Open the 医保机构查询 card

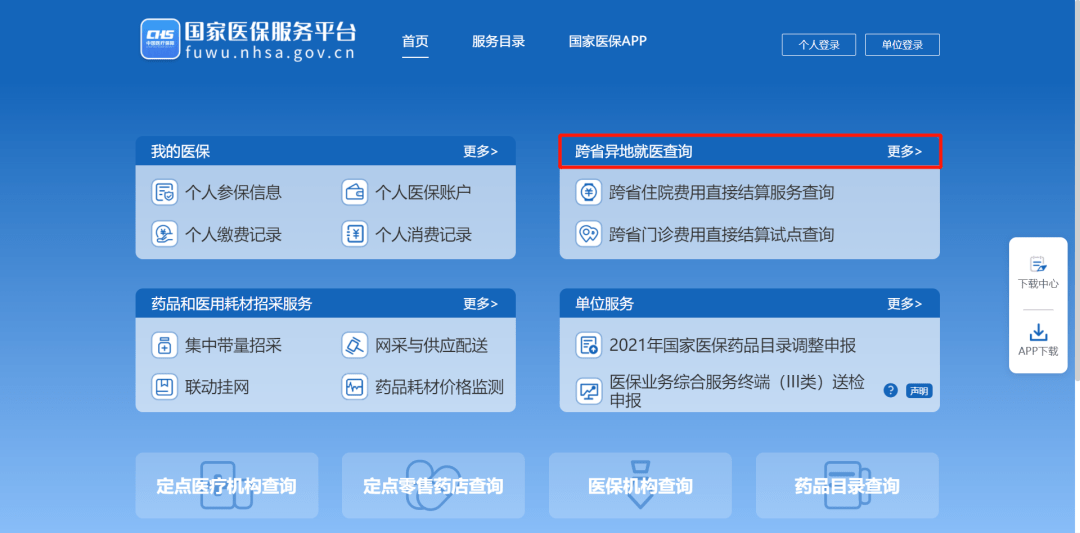pos(640,485)
